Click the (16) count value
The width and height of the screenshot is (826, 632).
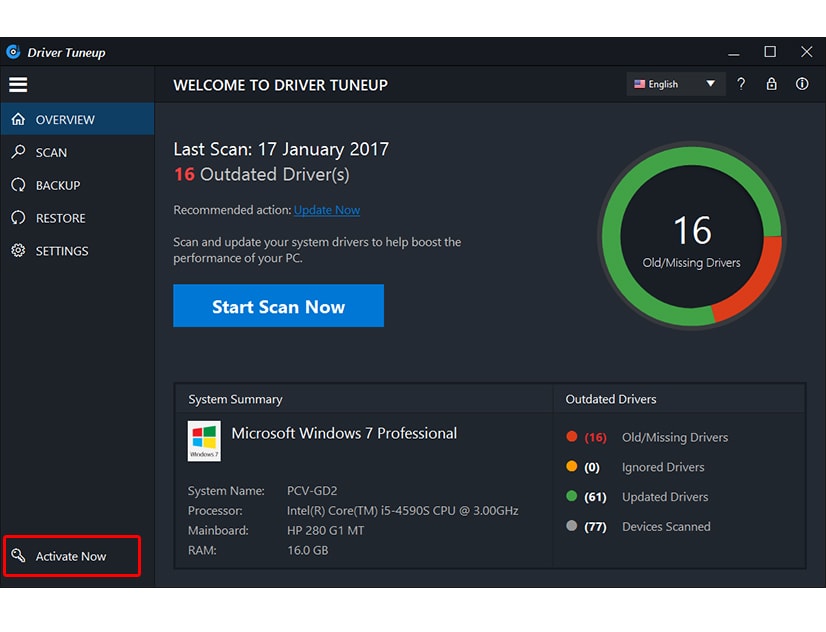[595, 437]
